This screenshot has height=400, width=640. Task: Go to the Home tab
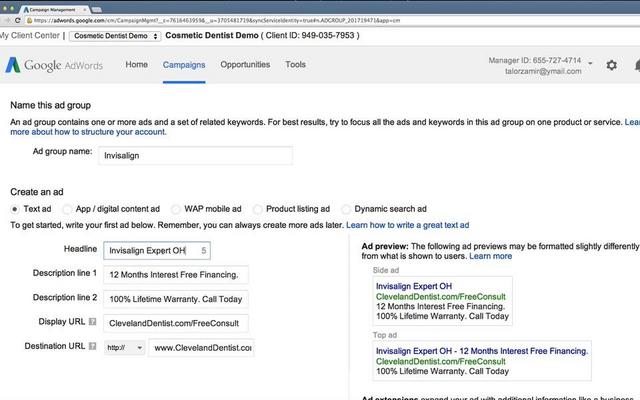point(136,64)
